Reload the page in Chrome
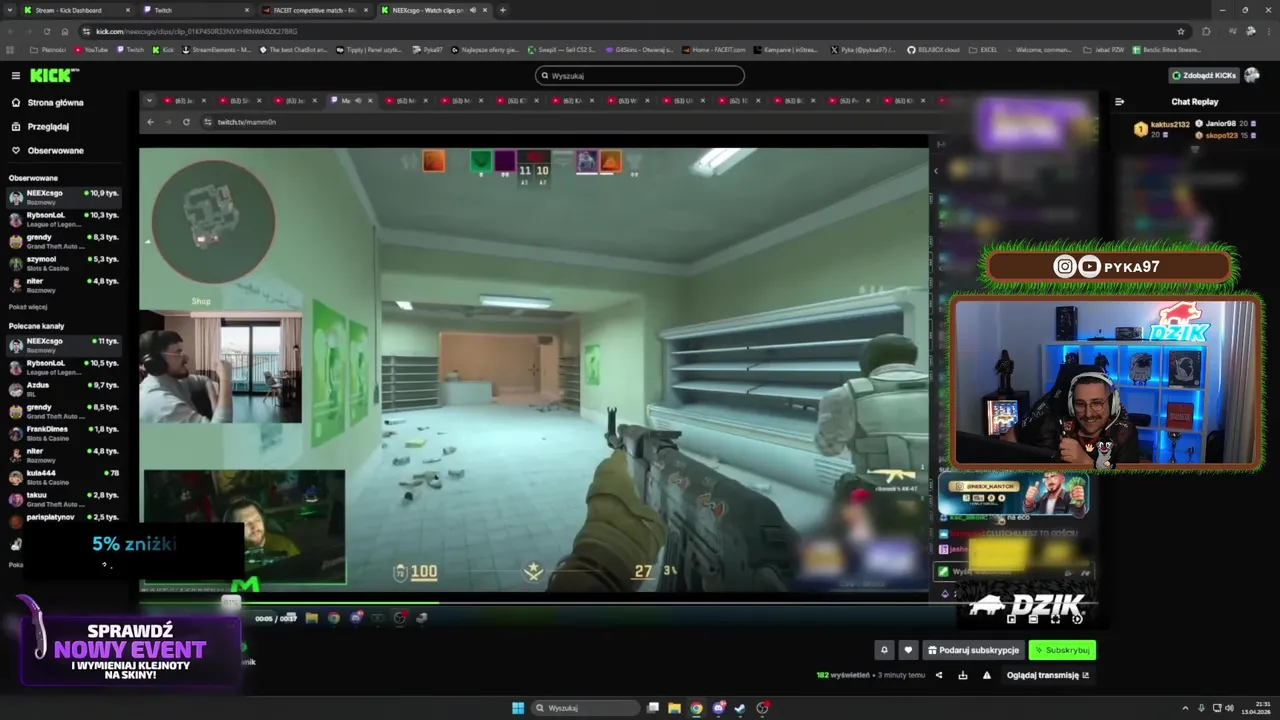This screenshot has width=1280, height=720. click(46, 31)
